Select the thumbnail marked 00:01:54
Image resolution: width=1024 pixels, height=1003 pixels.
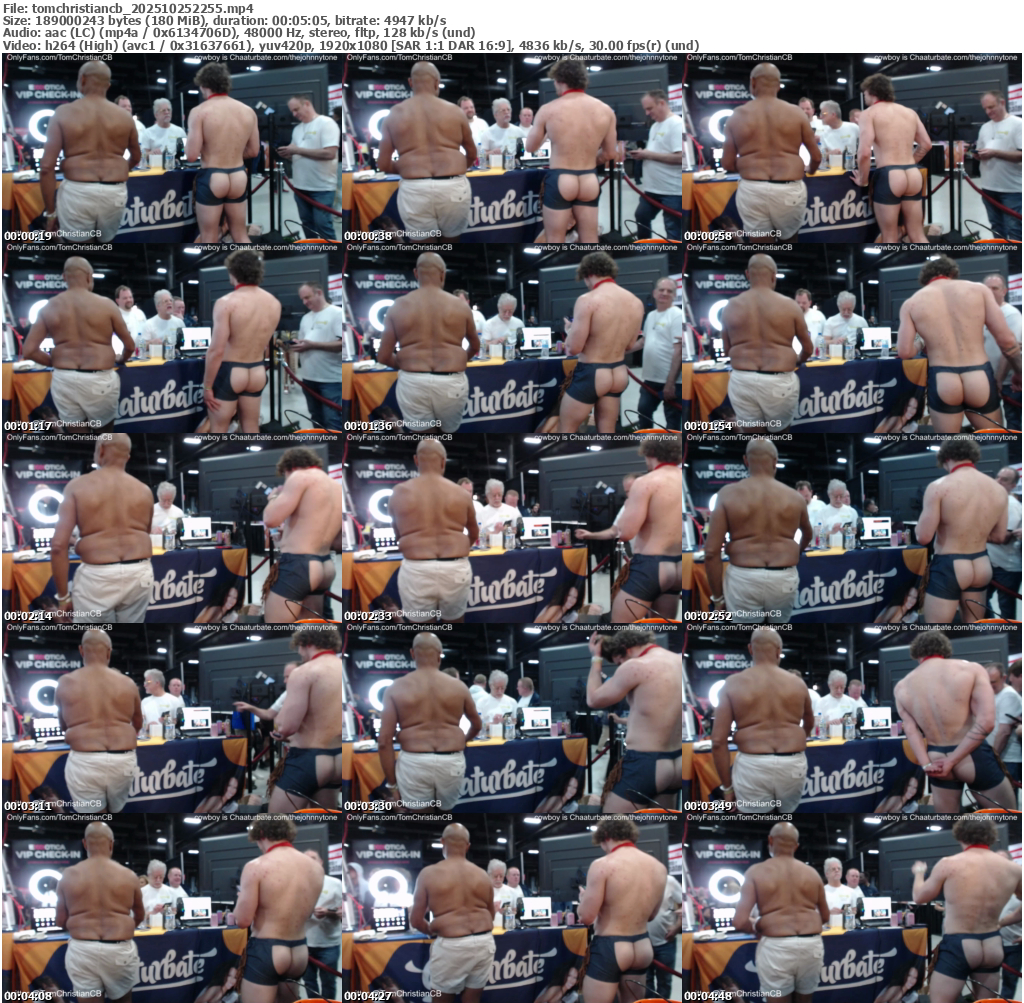852,338
